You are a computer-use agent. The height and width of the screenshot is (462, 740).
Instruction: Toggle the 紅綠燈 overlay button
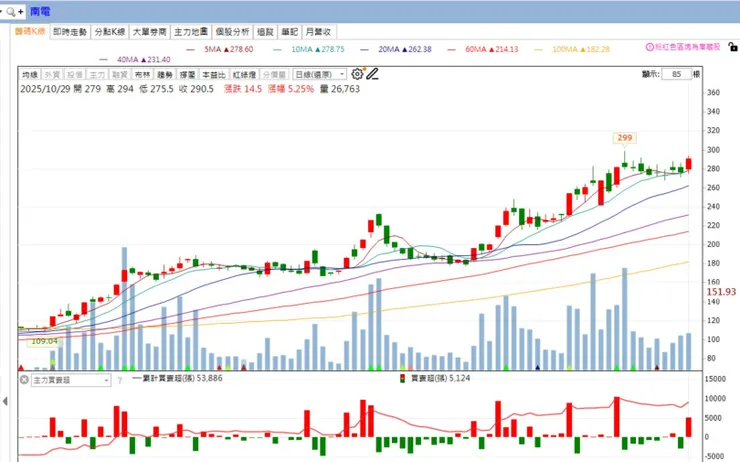[244, 75]
